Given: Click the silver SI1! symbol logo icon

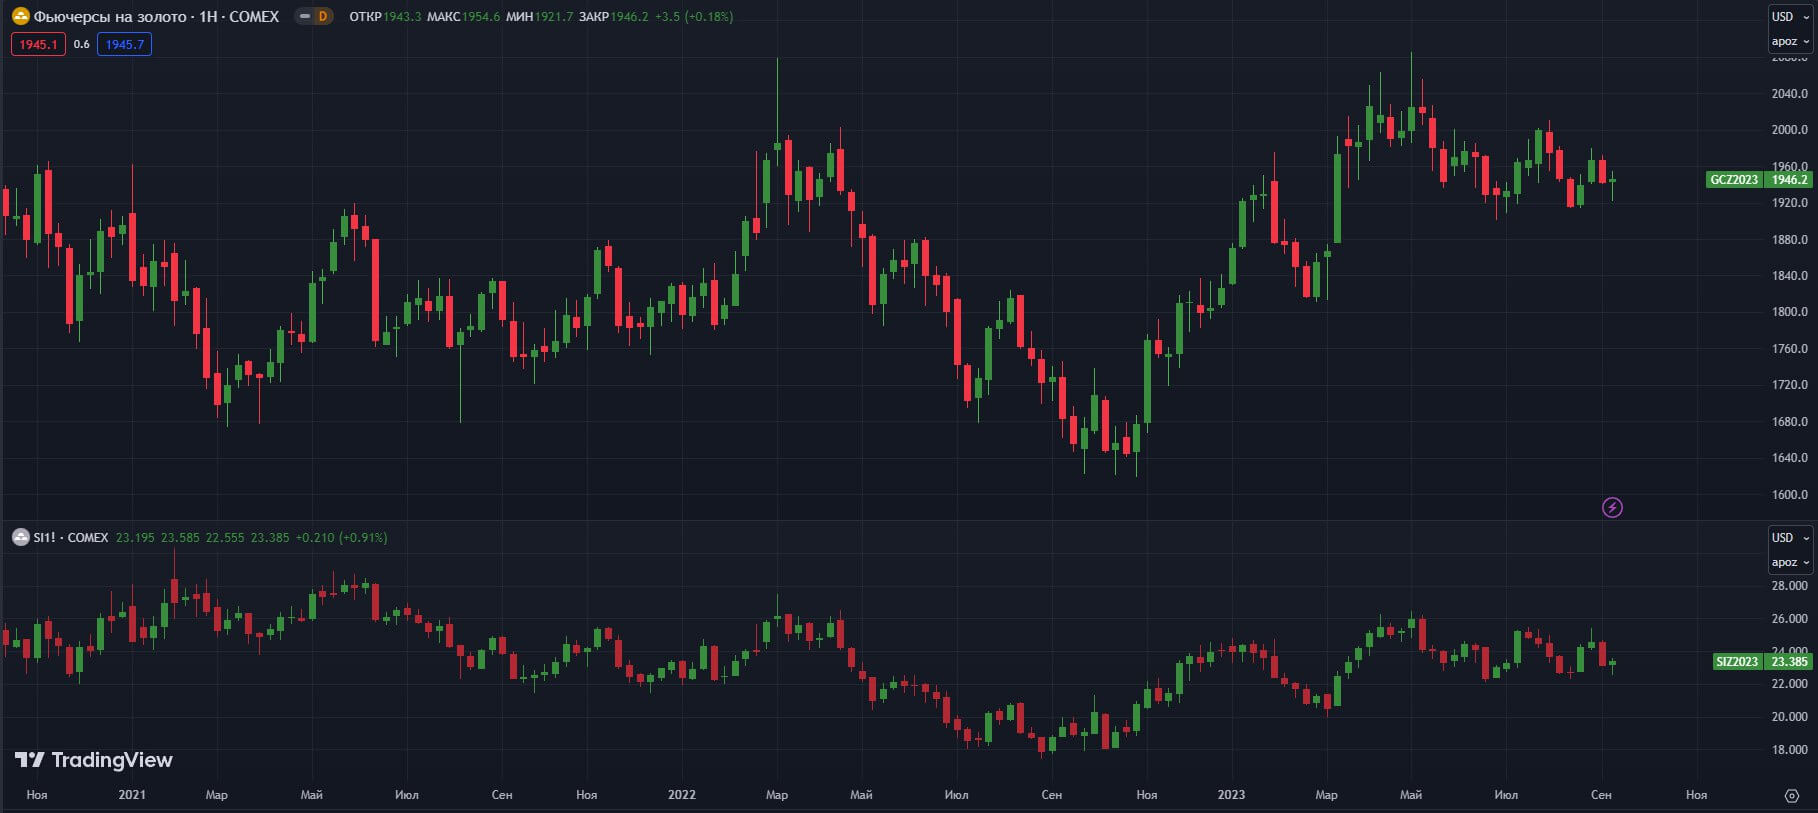Looking at the screenshot, I should click(20, 537).
